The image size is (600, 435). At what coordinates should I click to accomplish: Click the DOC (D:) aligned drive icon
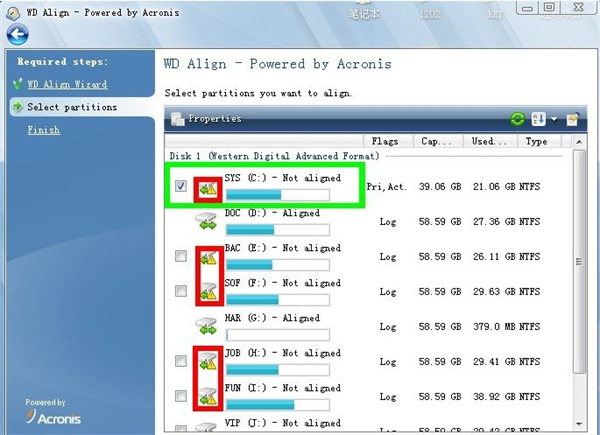click(206, 222)
